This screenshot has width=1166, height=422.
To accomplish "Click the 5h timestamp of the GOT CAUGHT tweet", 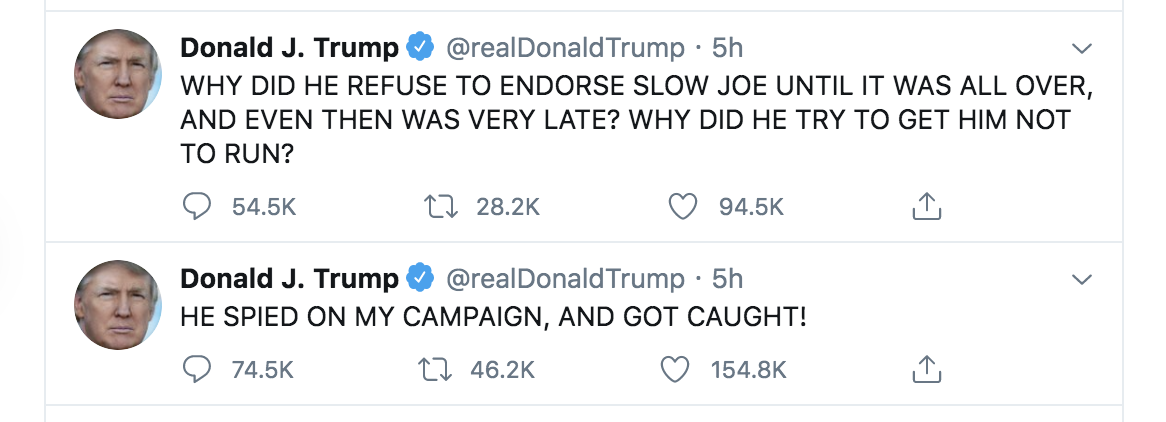I will pyautogui.click(x=727, y=279).
